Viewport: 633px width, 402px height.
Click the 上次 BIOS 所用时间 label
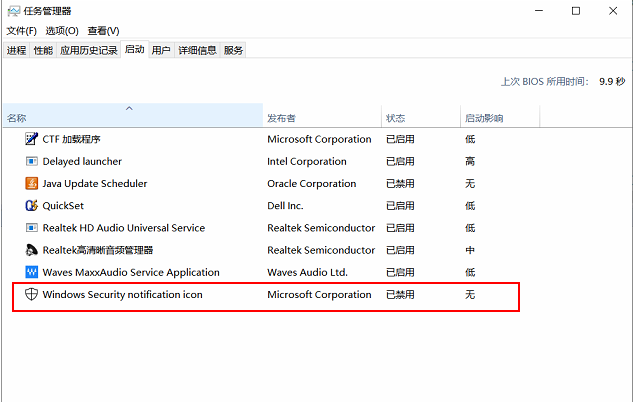coord(545,82)
